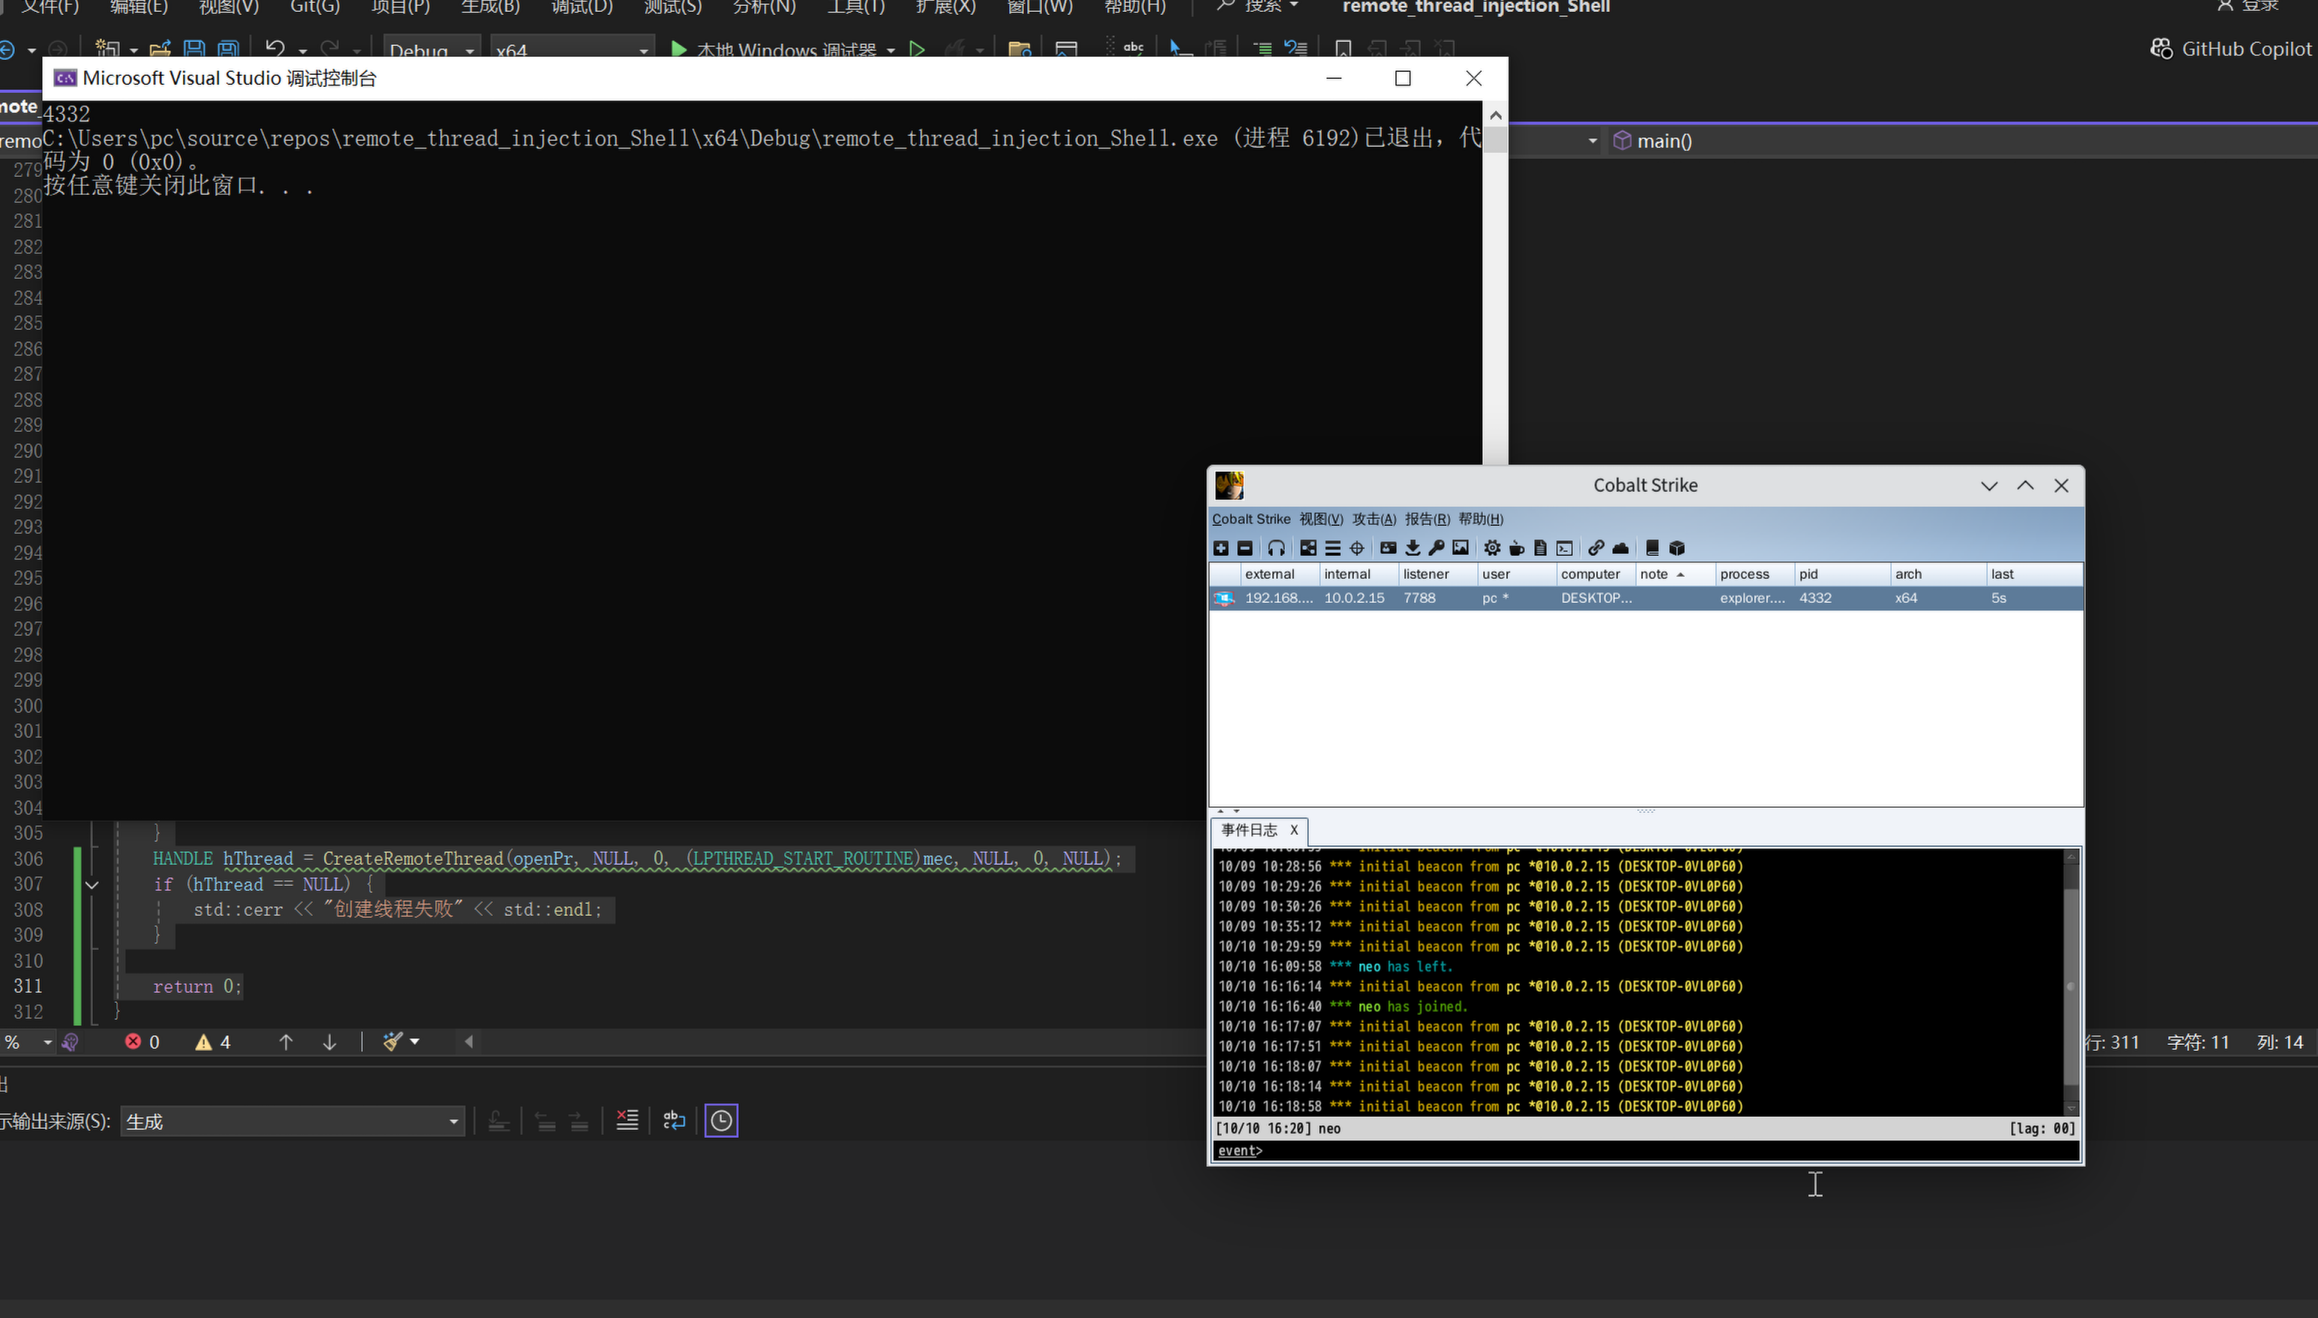2318x1318 pixels.
Task: Click the Visual Studio Save All icon
Action: 228,49
